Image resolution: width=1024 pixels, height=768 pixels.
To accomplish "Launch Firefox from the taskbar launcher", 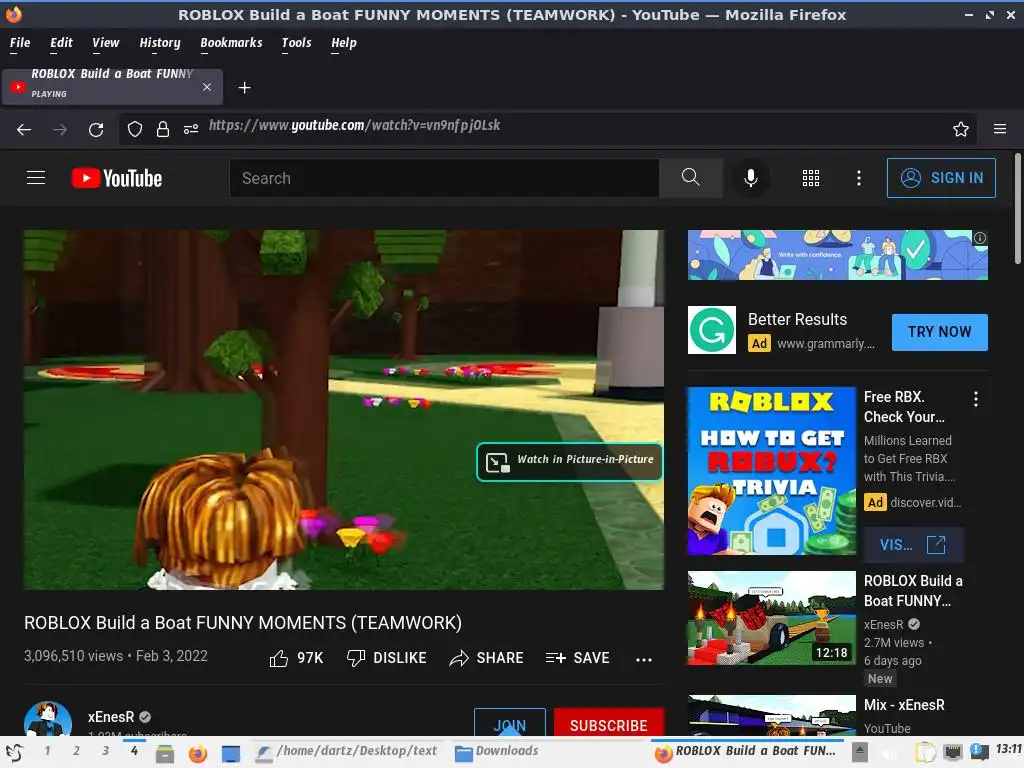I will pyautogui.click(x=197, y=753).
